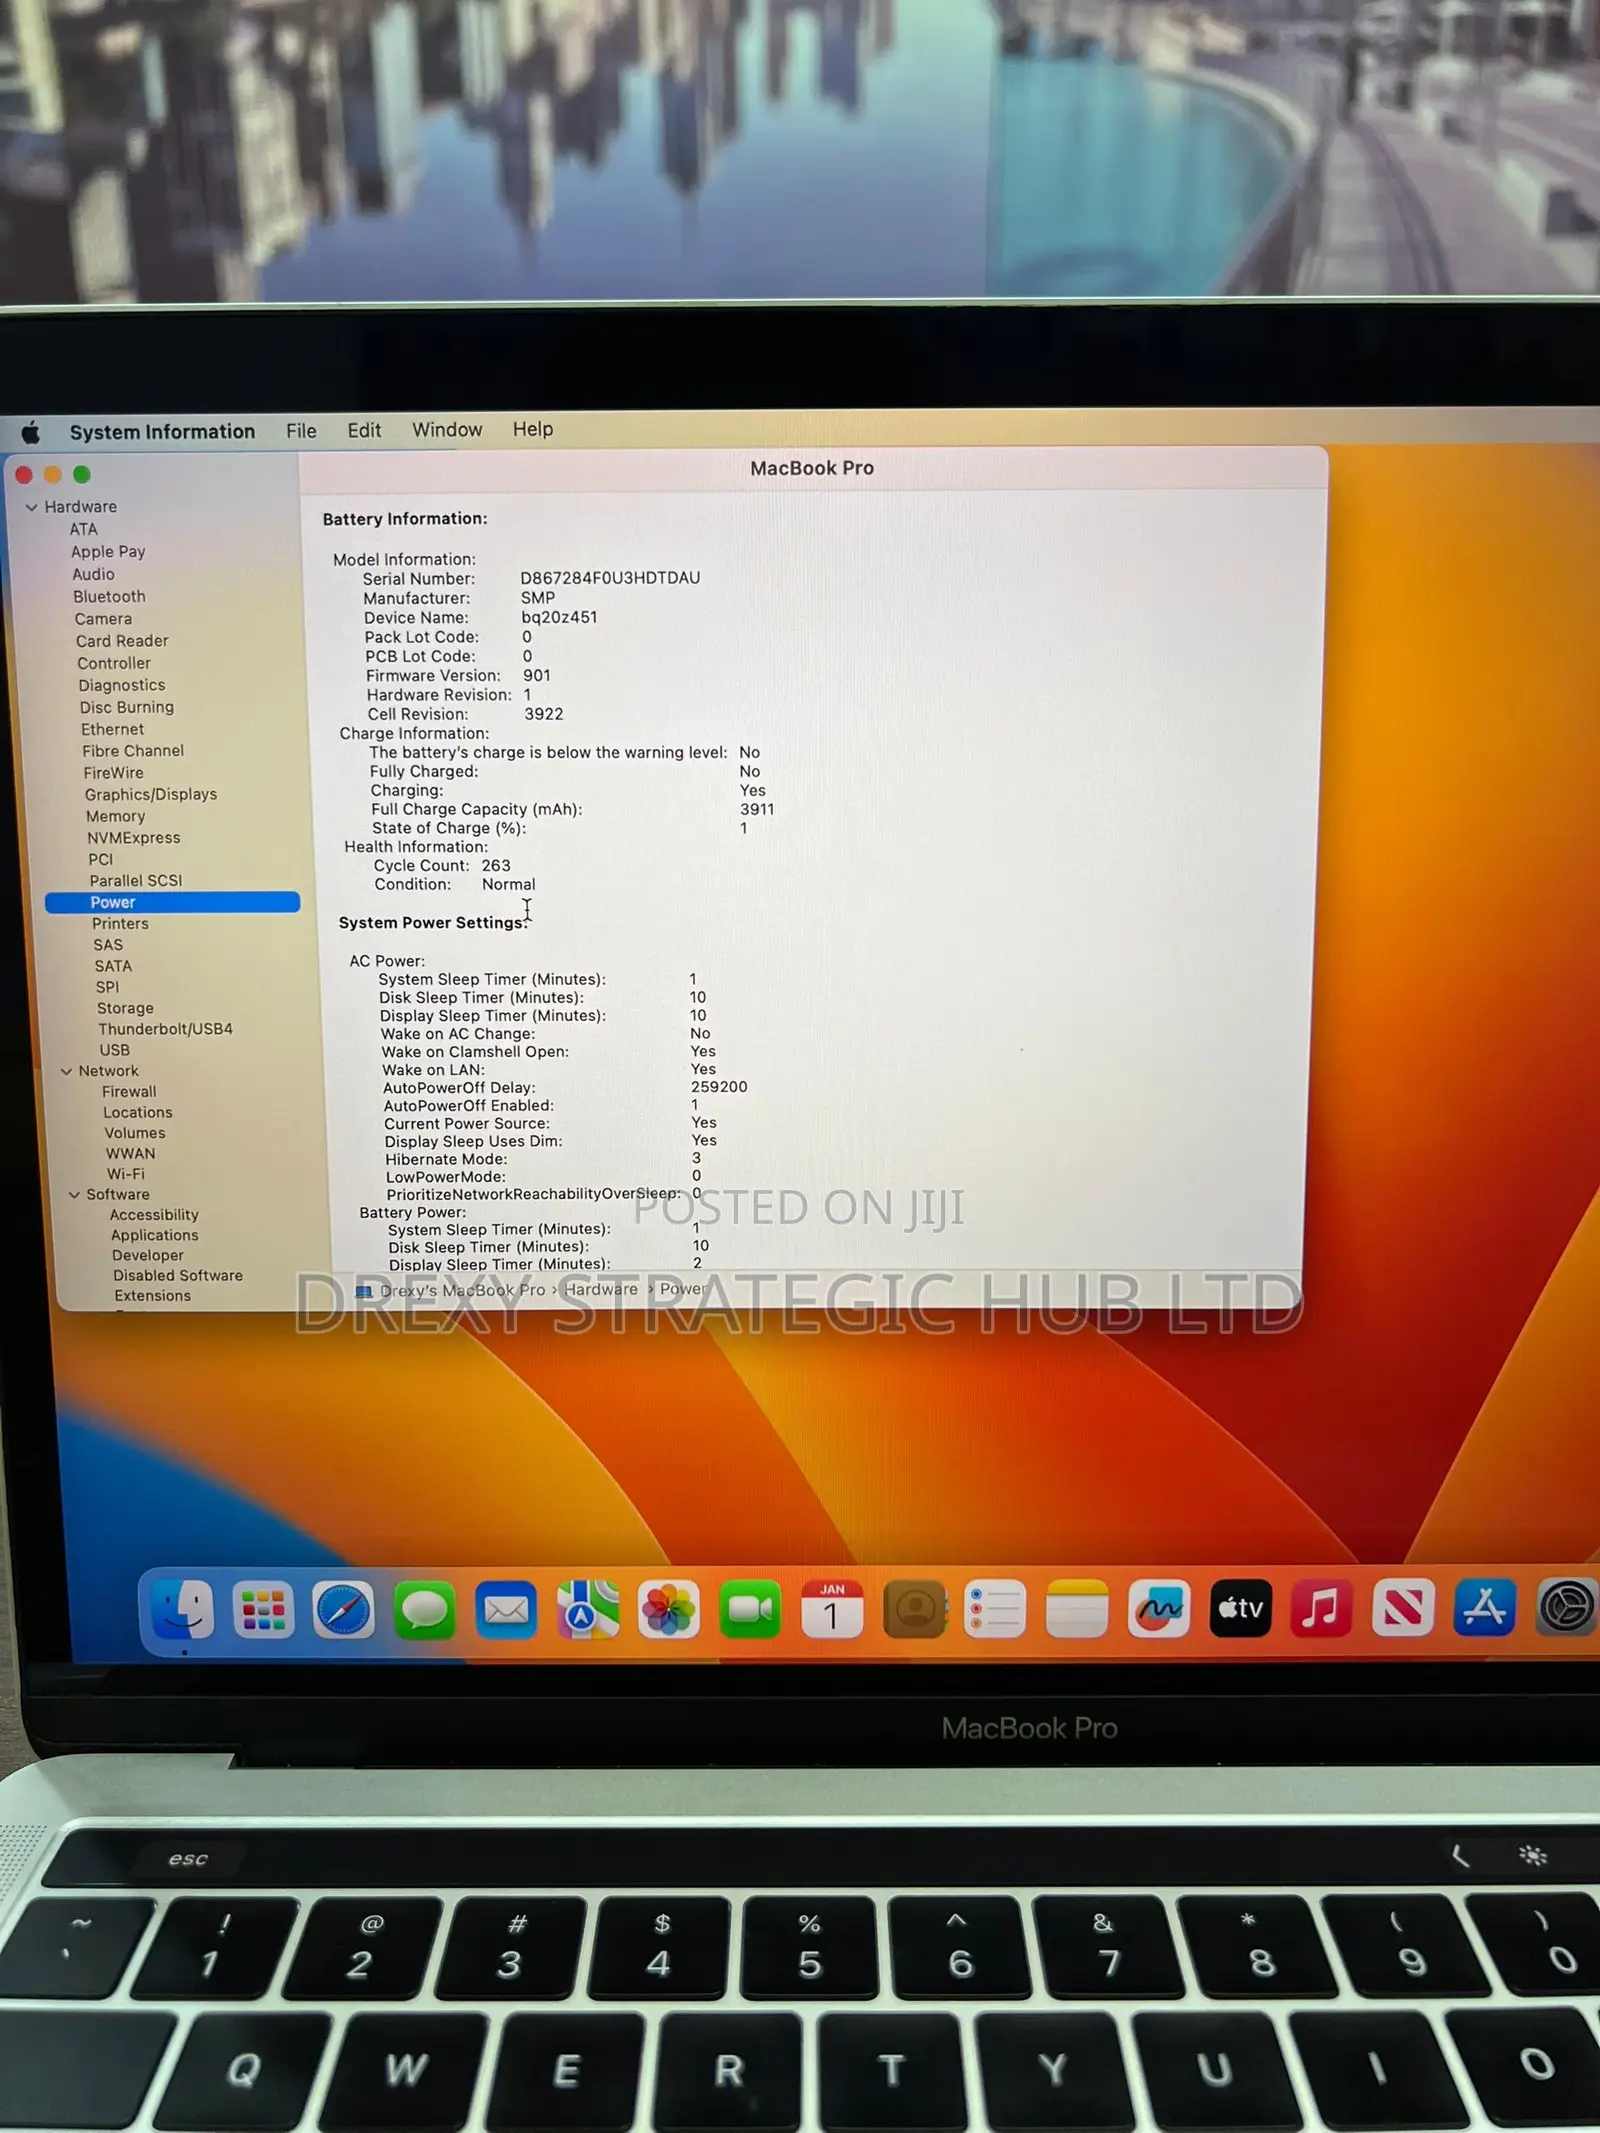Image resolution: width=1600 pixels, height=2133 pixels.
Task: Select Wi-Fi under Network
Action: 126,1174
